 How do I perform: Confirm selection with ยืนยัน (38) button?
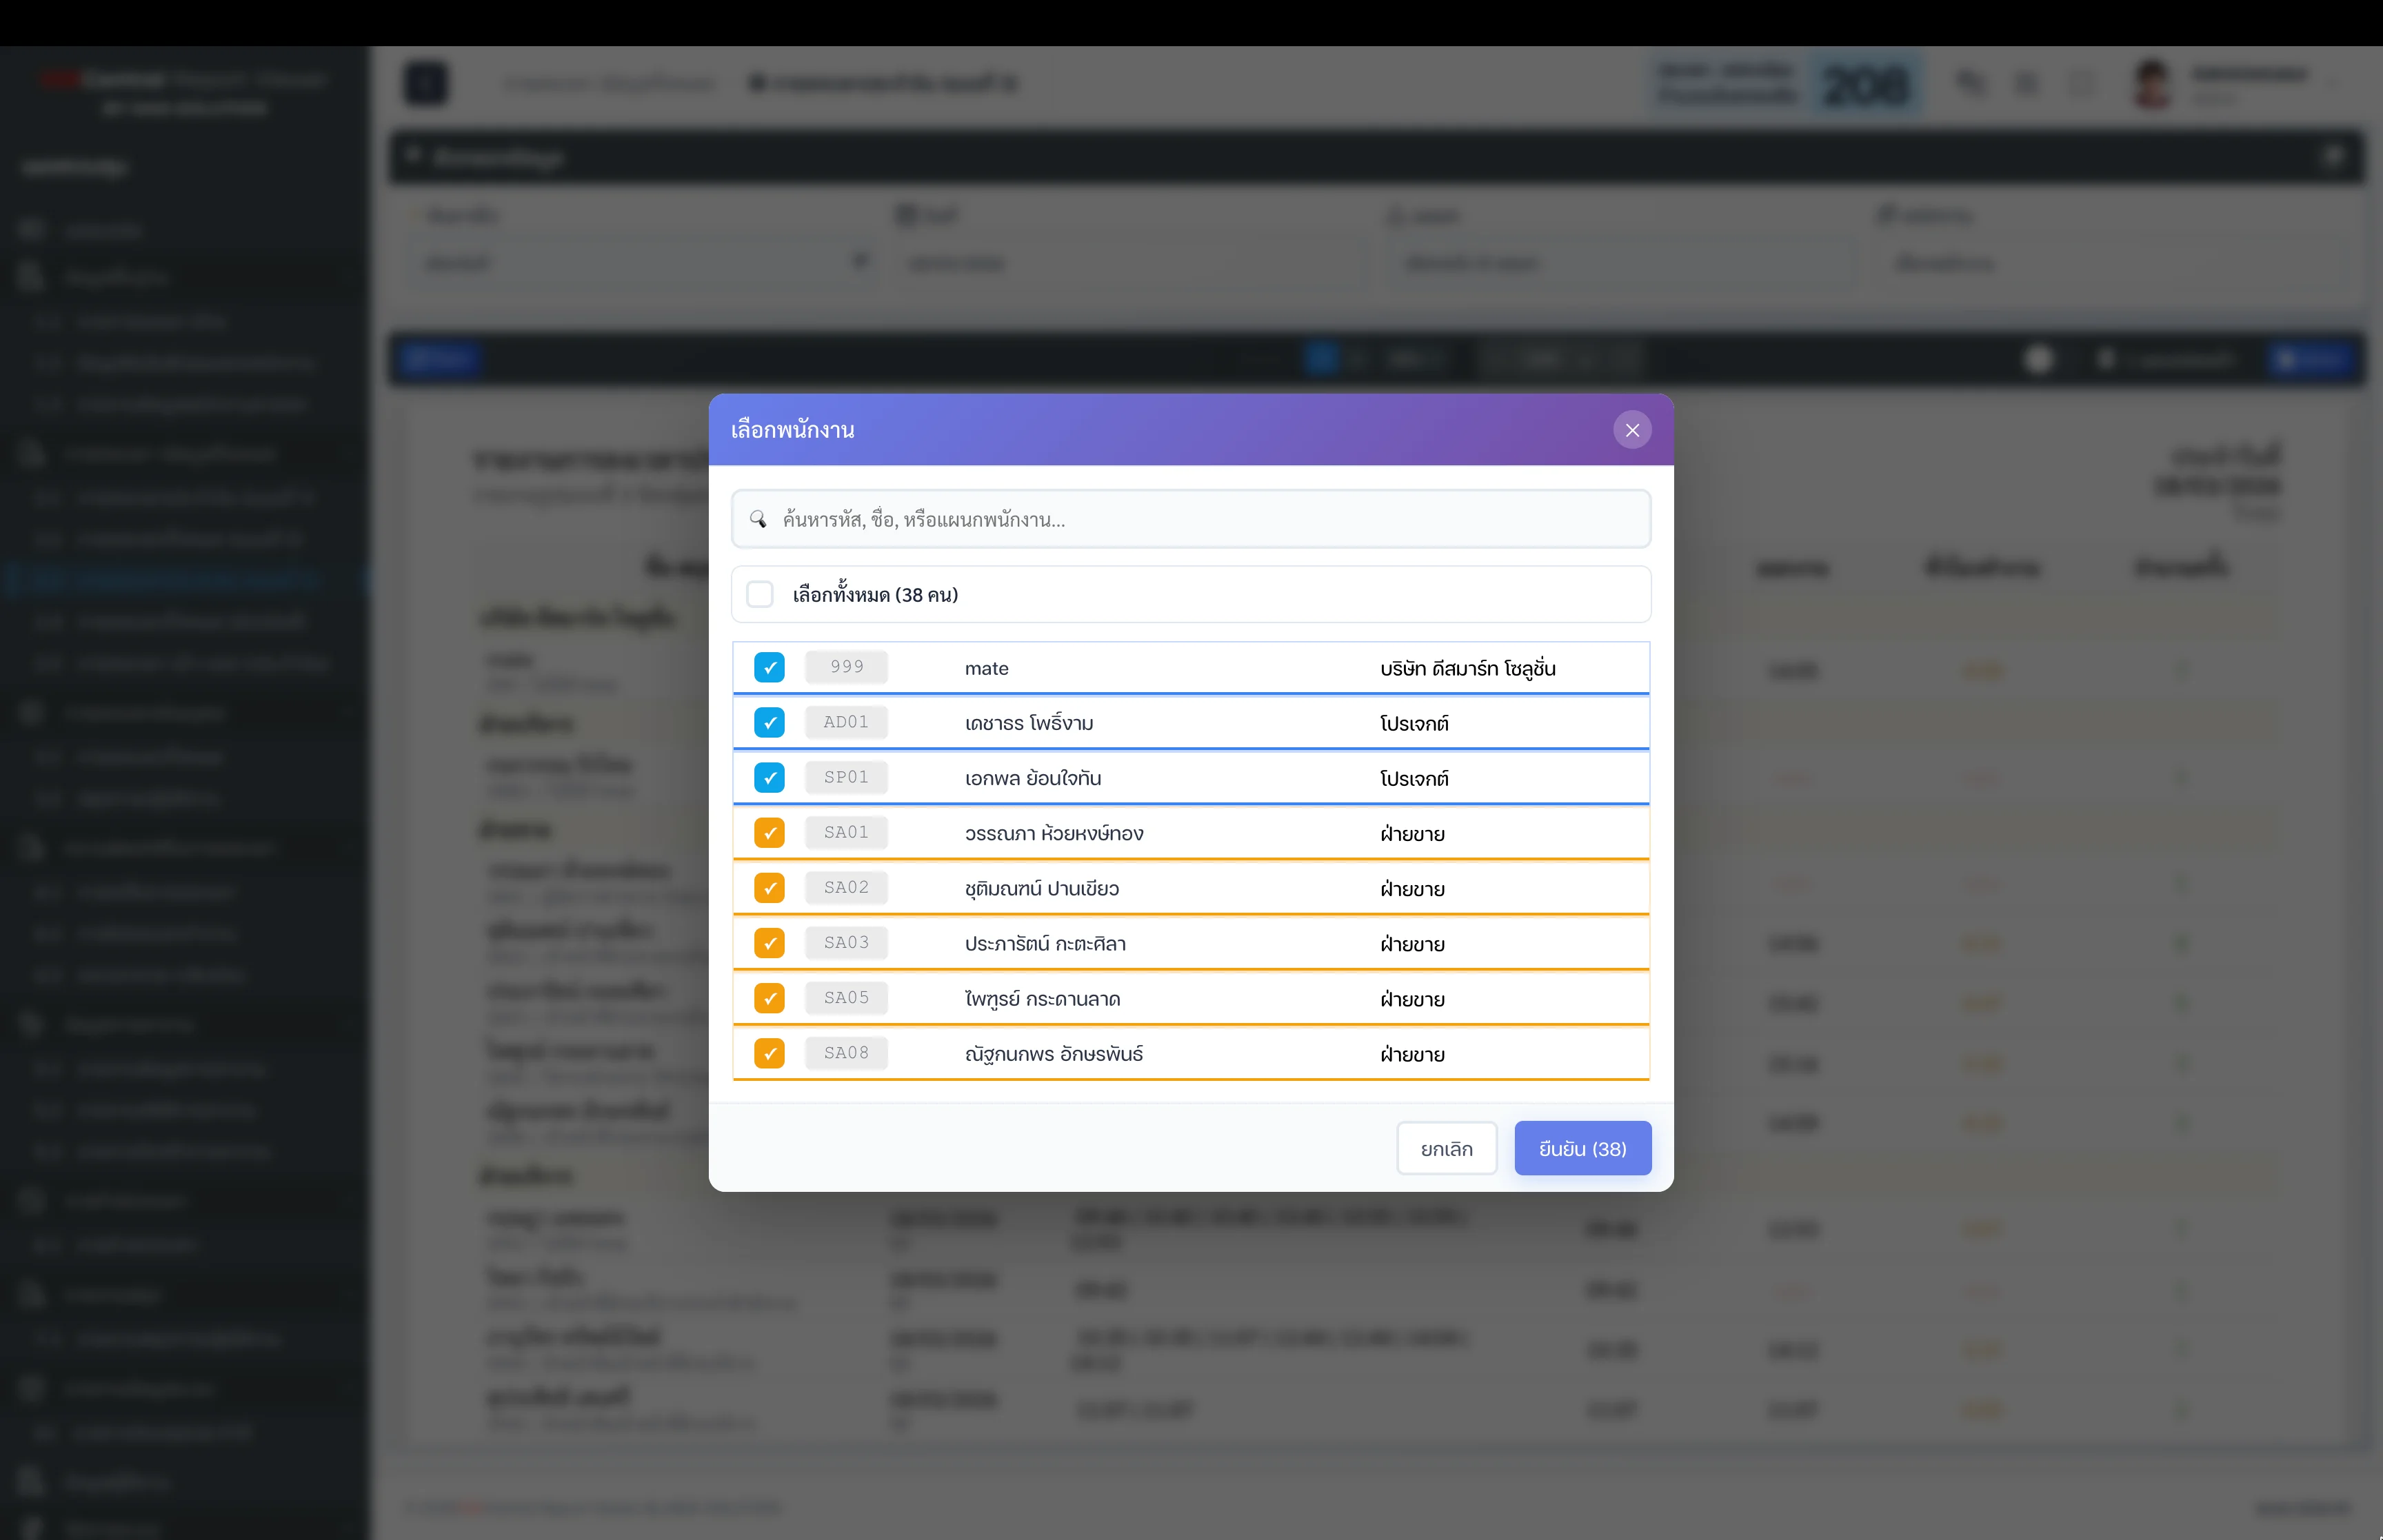(1582, 1149)
